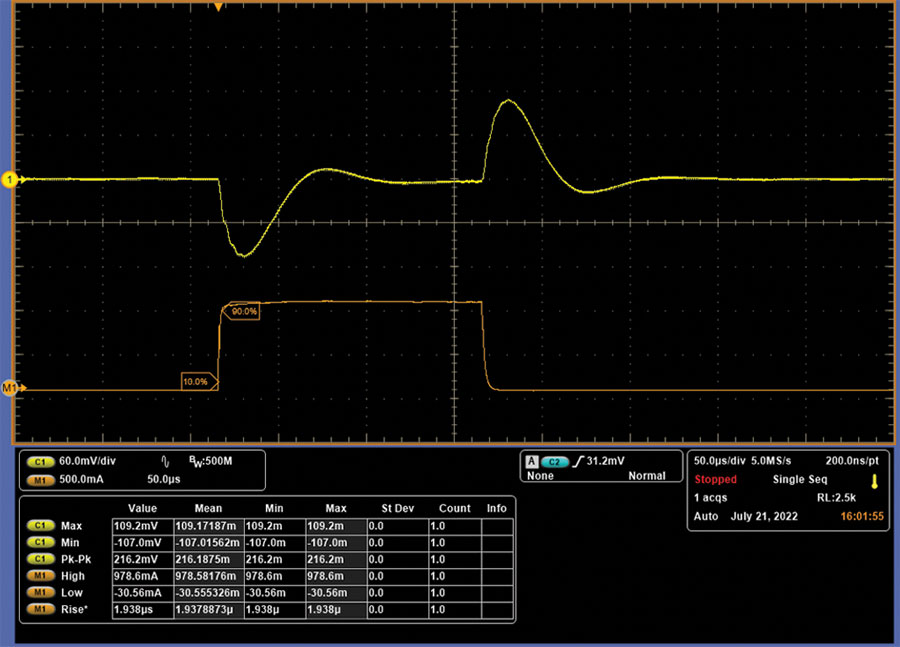Click the C1 badge in the Max measurement row
The image size is (900, 647).
(x=40, y=526)
